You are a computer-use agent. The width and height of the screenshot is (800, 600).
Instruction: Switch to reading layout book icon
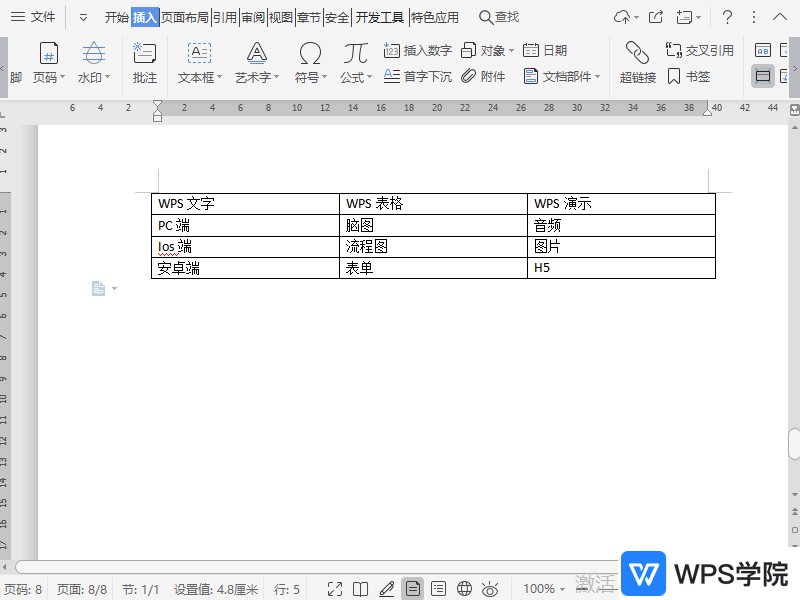(x=360, y=589)
